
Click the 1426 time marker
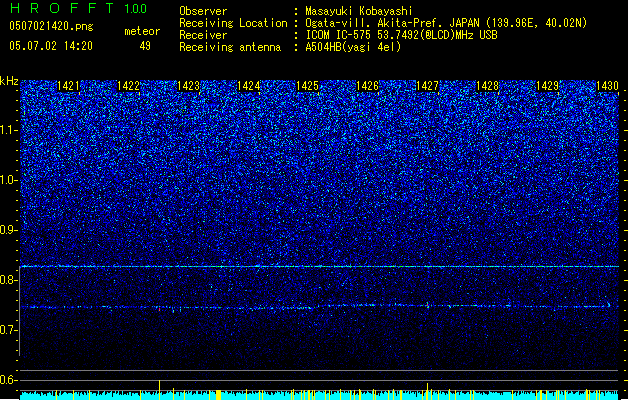pyautogui.click(x=367, y=86)
